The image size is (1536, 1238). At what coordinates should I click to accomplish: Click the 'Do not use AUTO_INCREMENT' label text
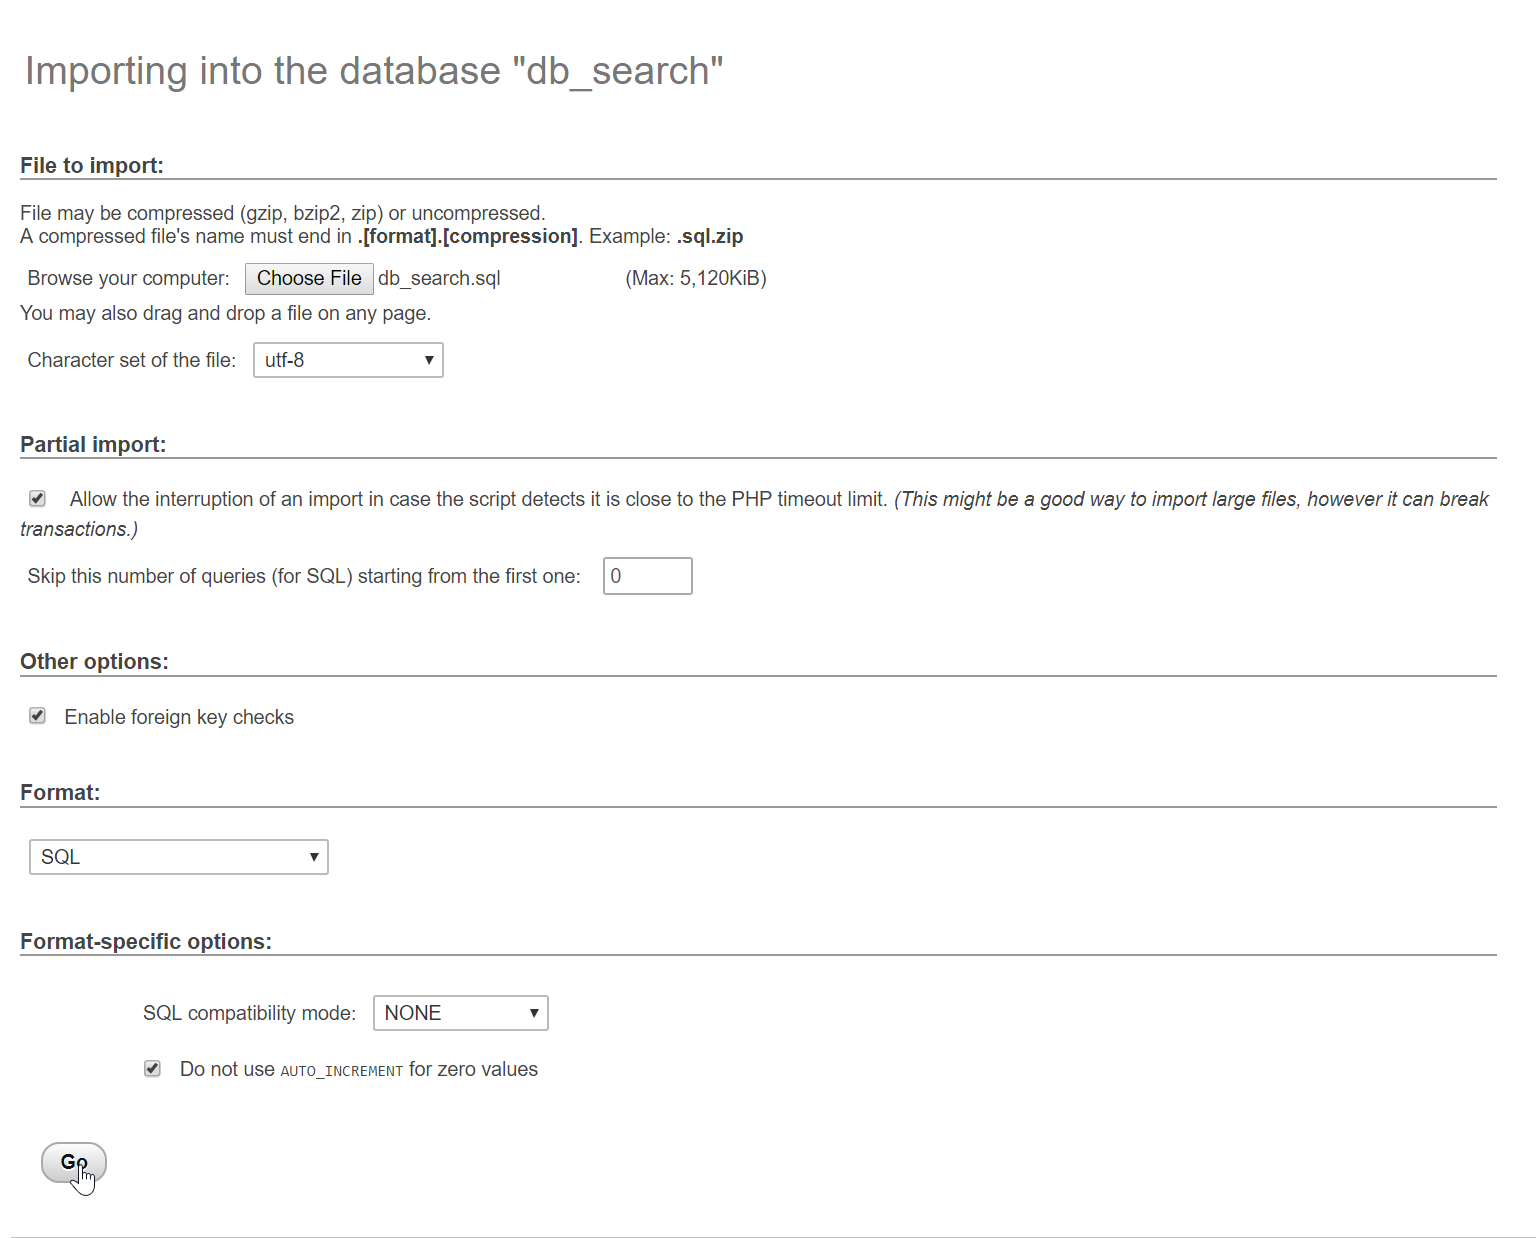359,1069
